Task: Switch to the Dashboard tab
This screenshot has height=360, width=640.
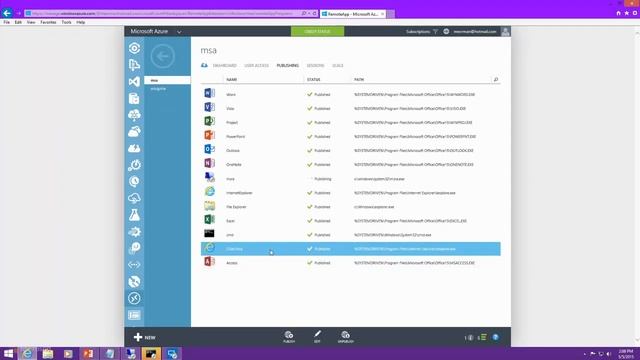Action: [224, 66]
